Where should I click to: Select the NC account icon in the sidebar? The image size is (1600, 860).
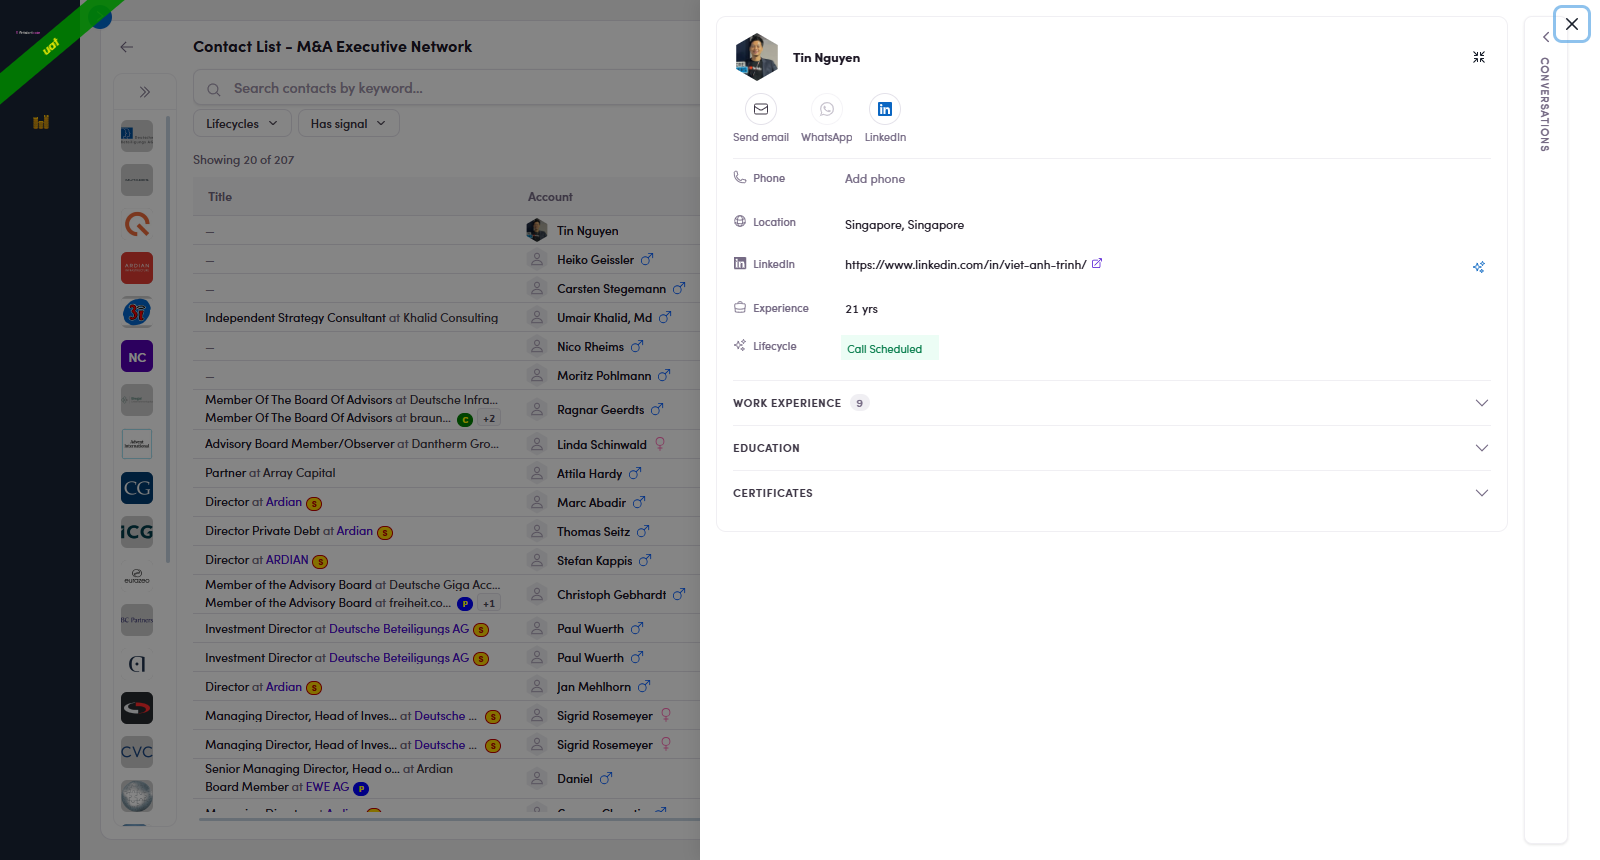tap(137, 357)
